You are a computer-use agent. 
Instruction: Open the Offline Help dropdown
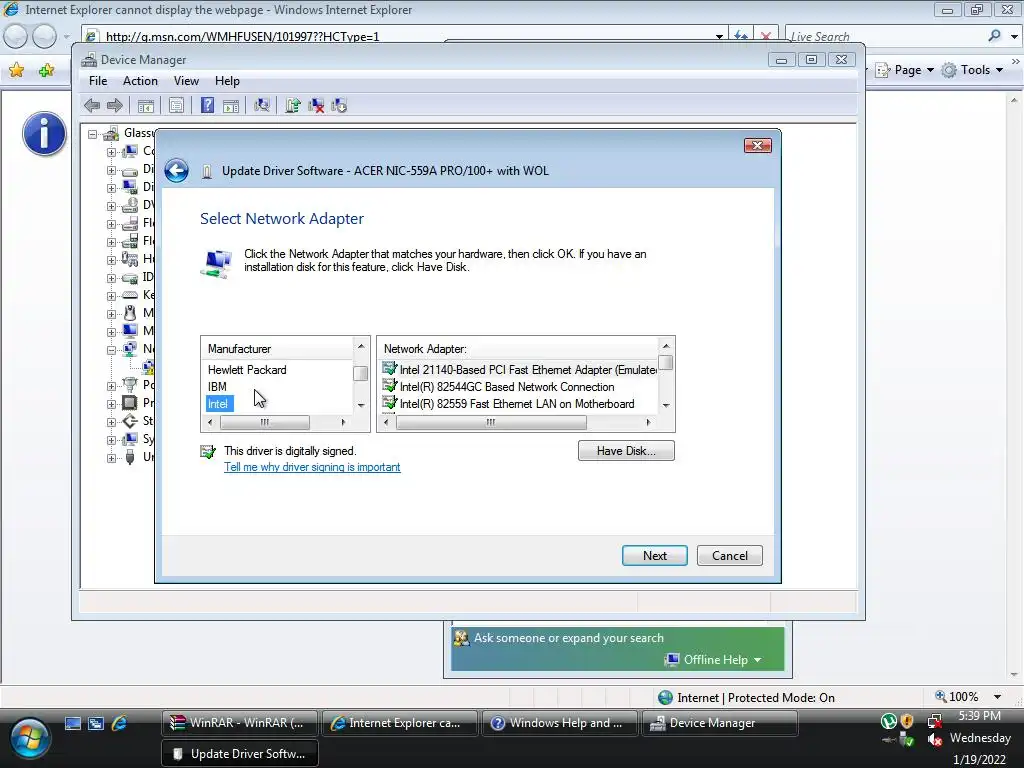tap(758, 660)
